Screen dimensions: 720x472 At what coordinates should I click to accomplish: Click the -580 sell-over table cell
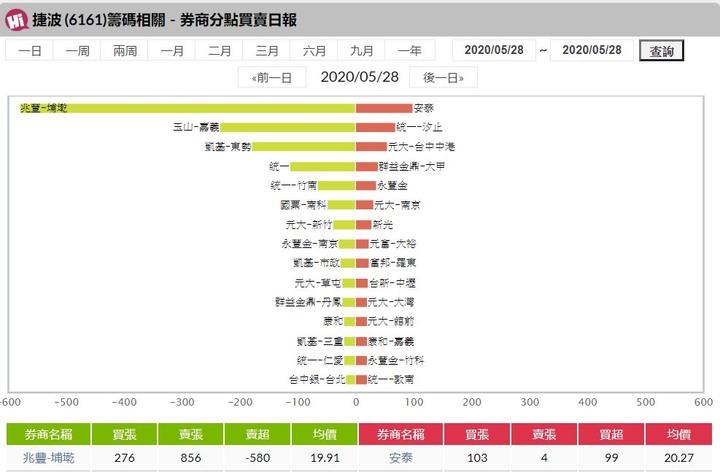(257, 458)
